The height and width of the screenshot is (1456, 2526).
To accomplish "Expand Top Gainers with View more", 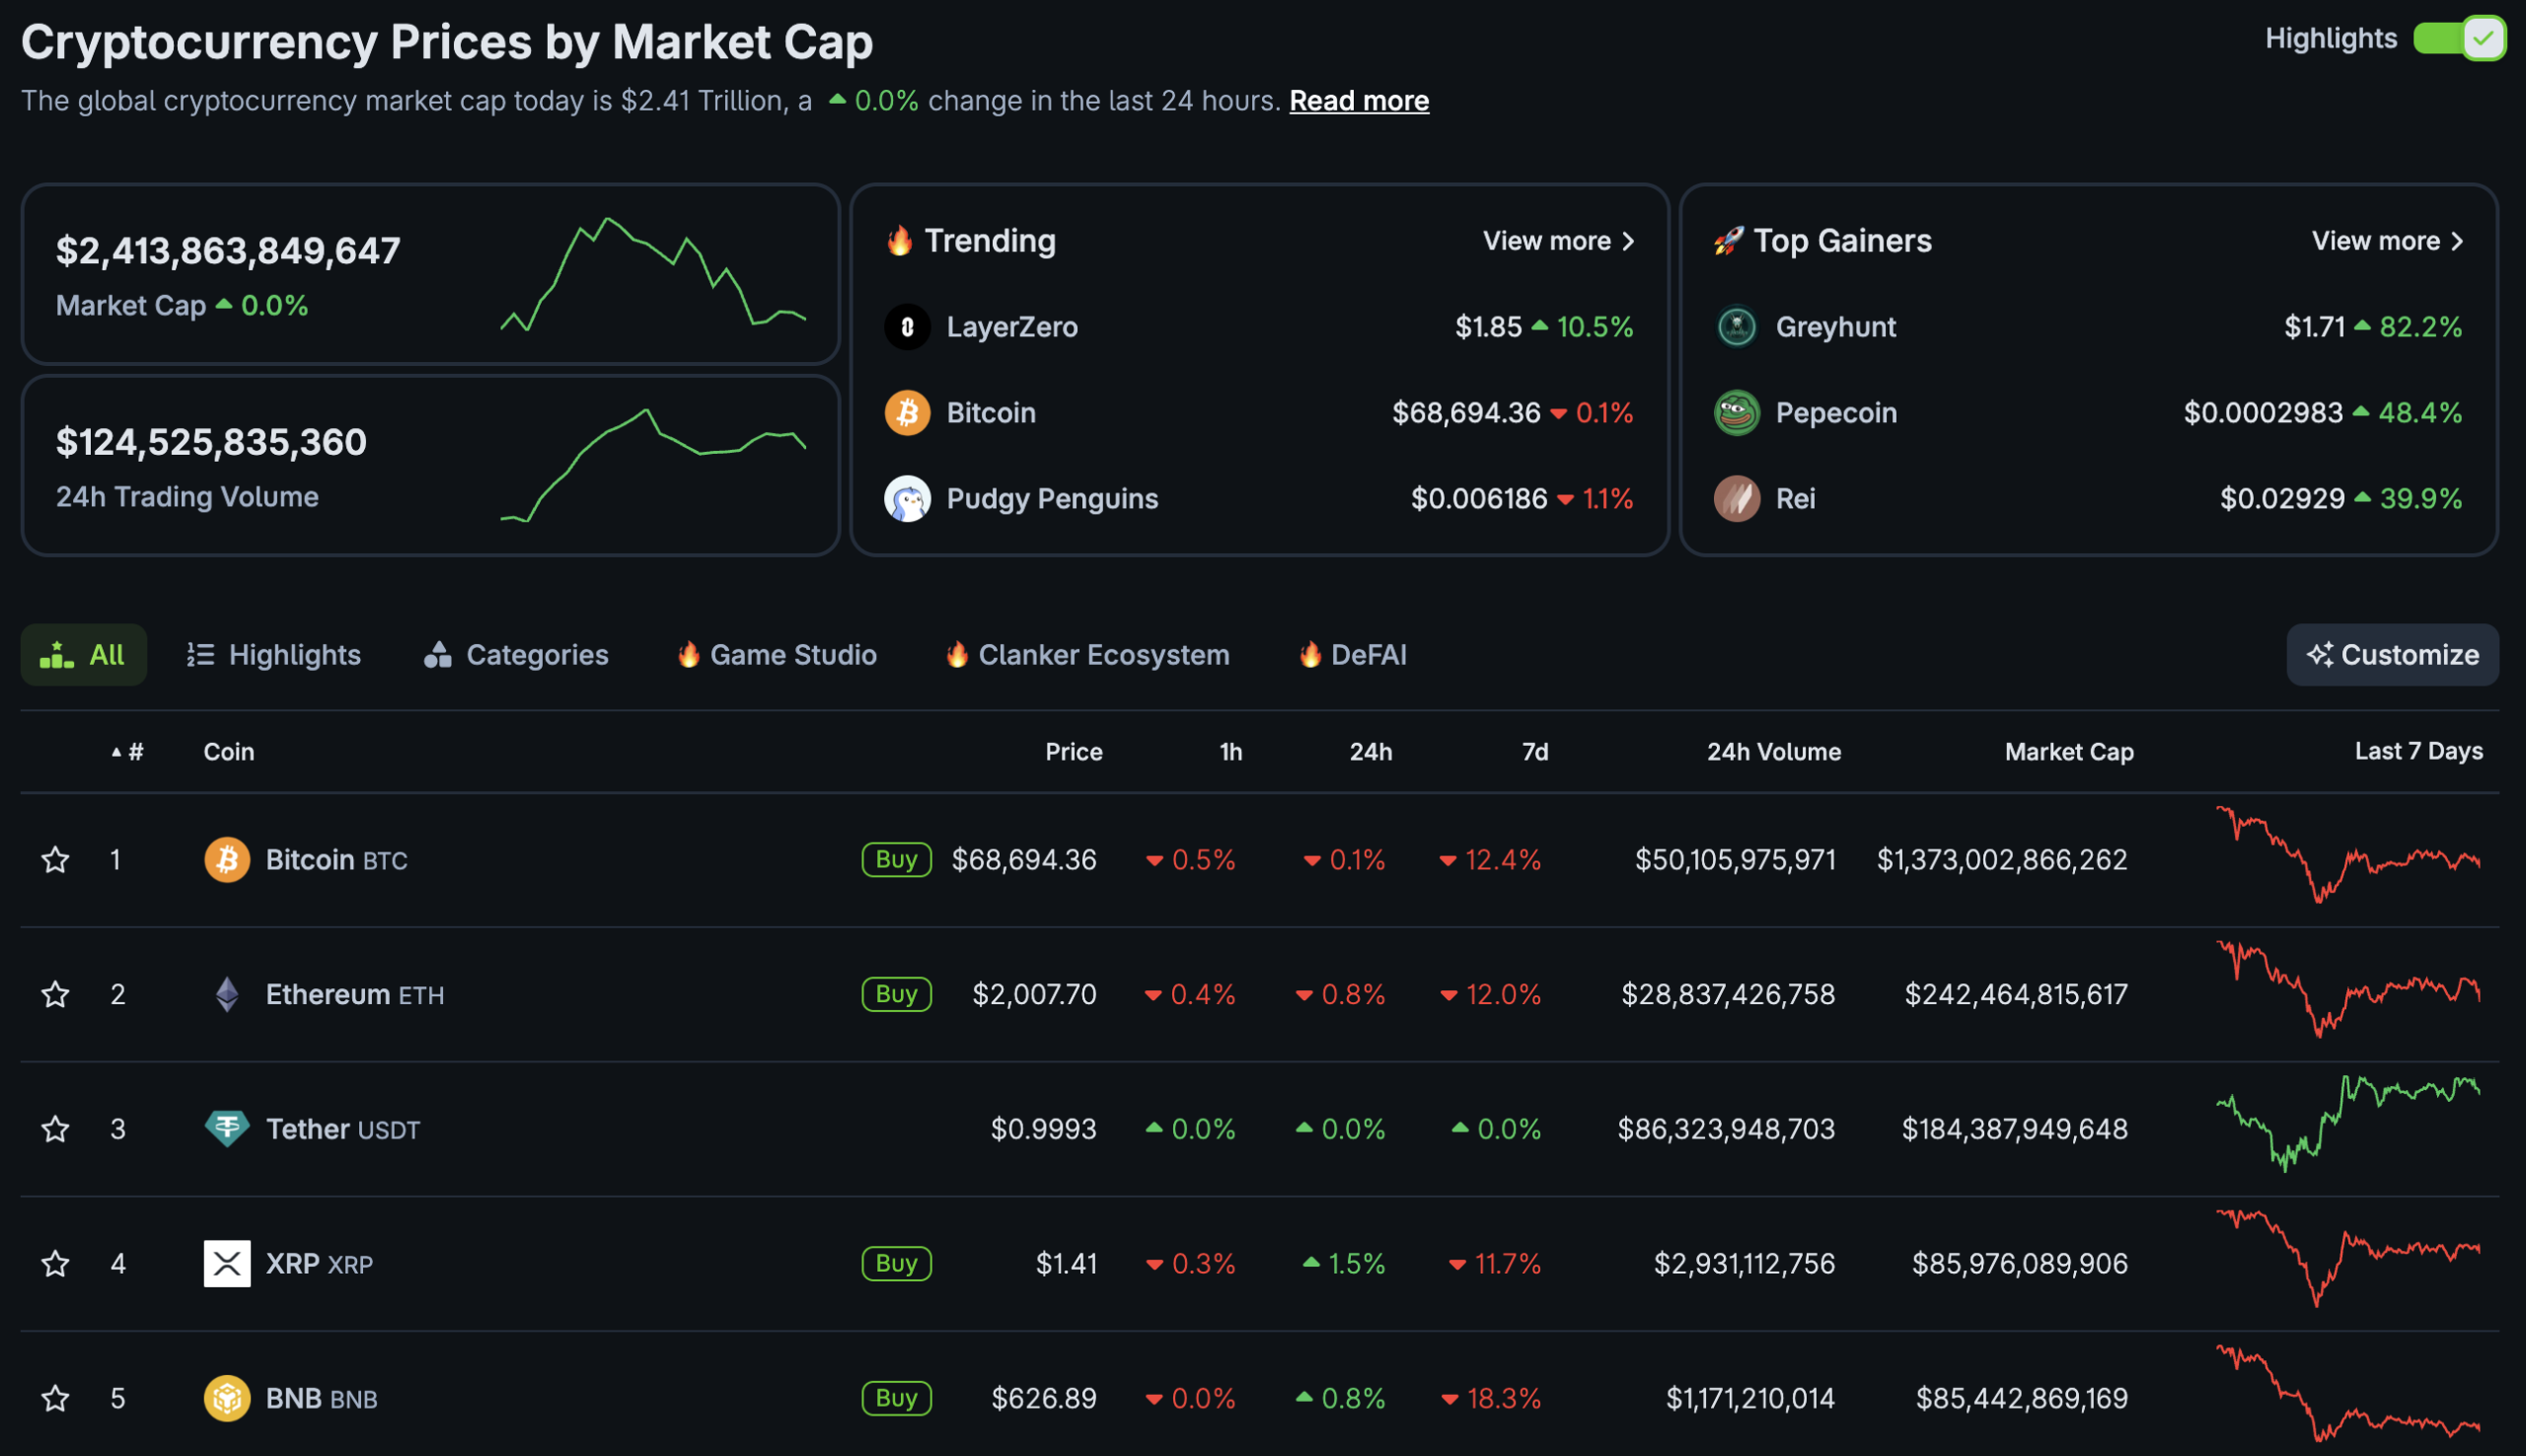I will point(2388,241).
